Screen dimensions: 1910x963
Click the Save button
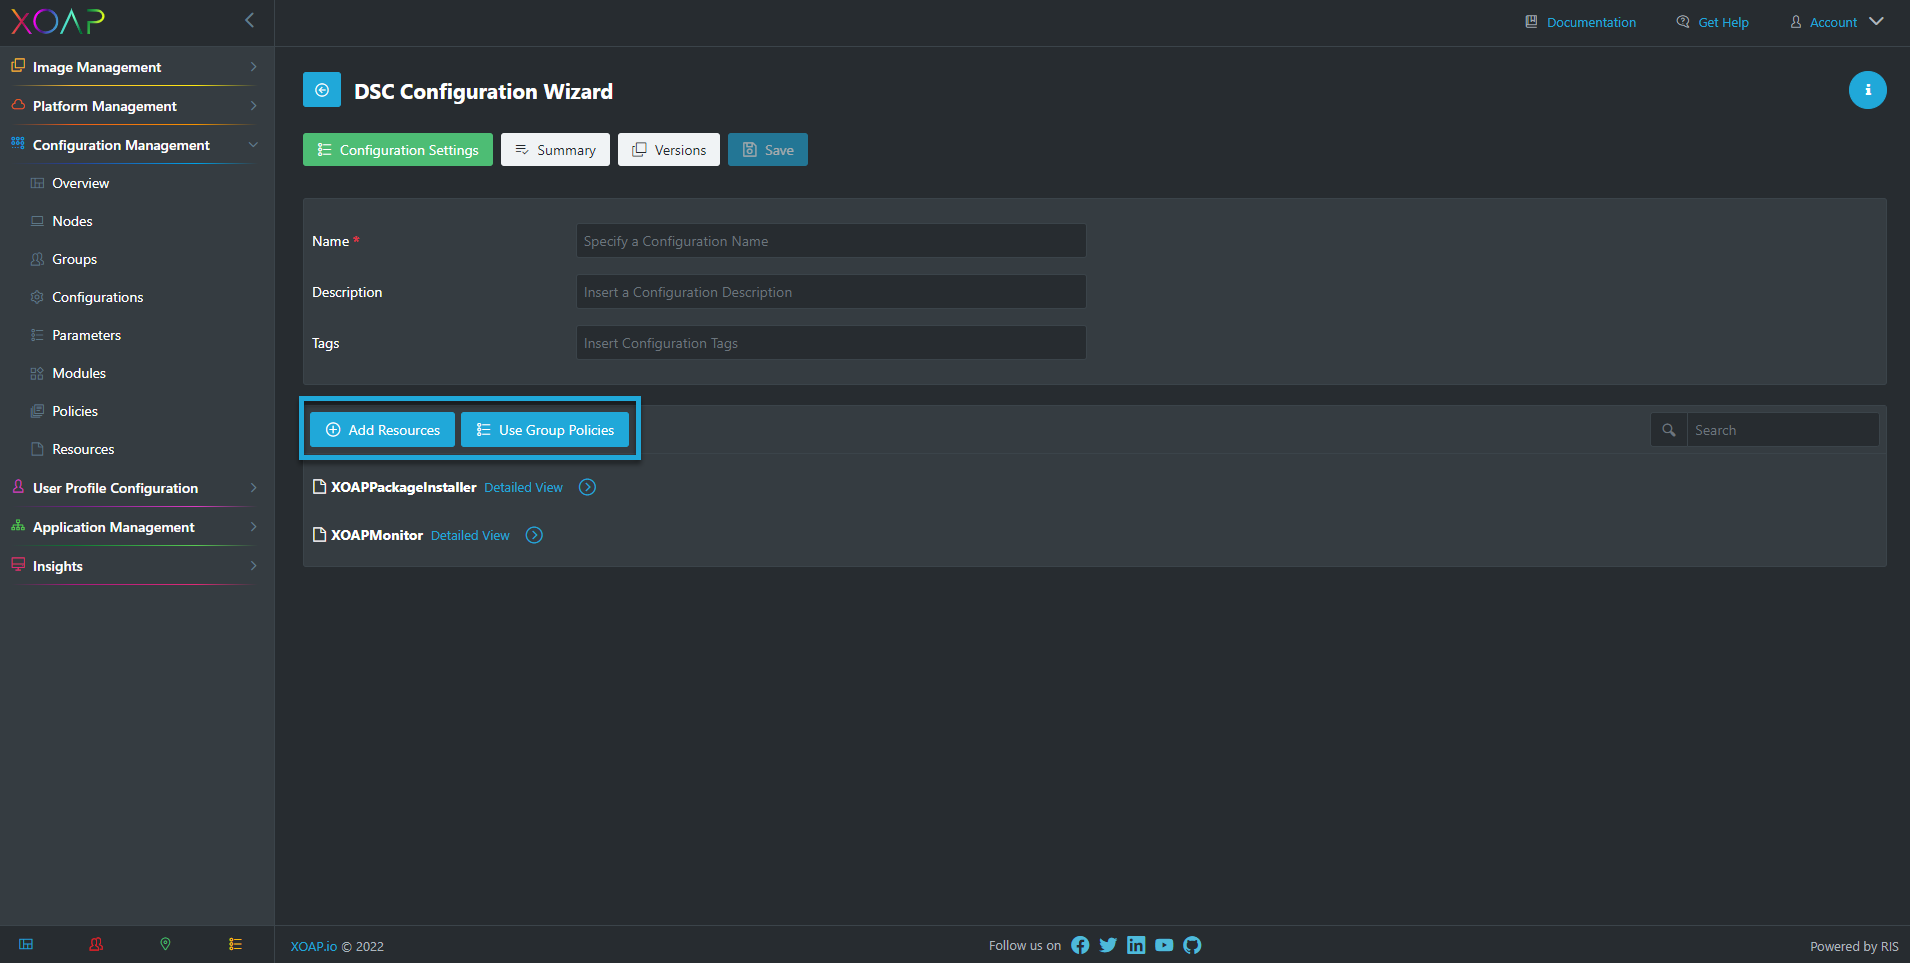click(768, 150)
